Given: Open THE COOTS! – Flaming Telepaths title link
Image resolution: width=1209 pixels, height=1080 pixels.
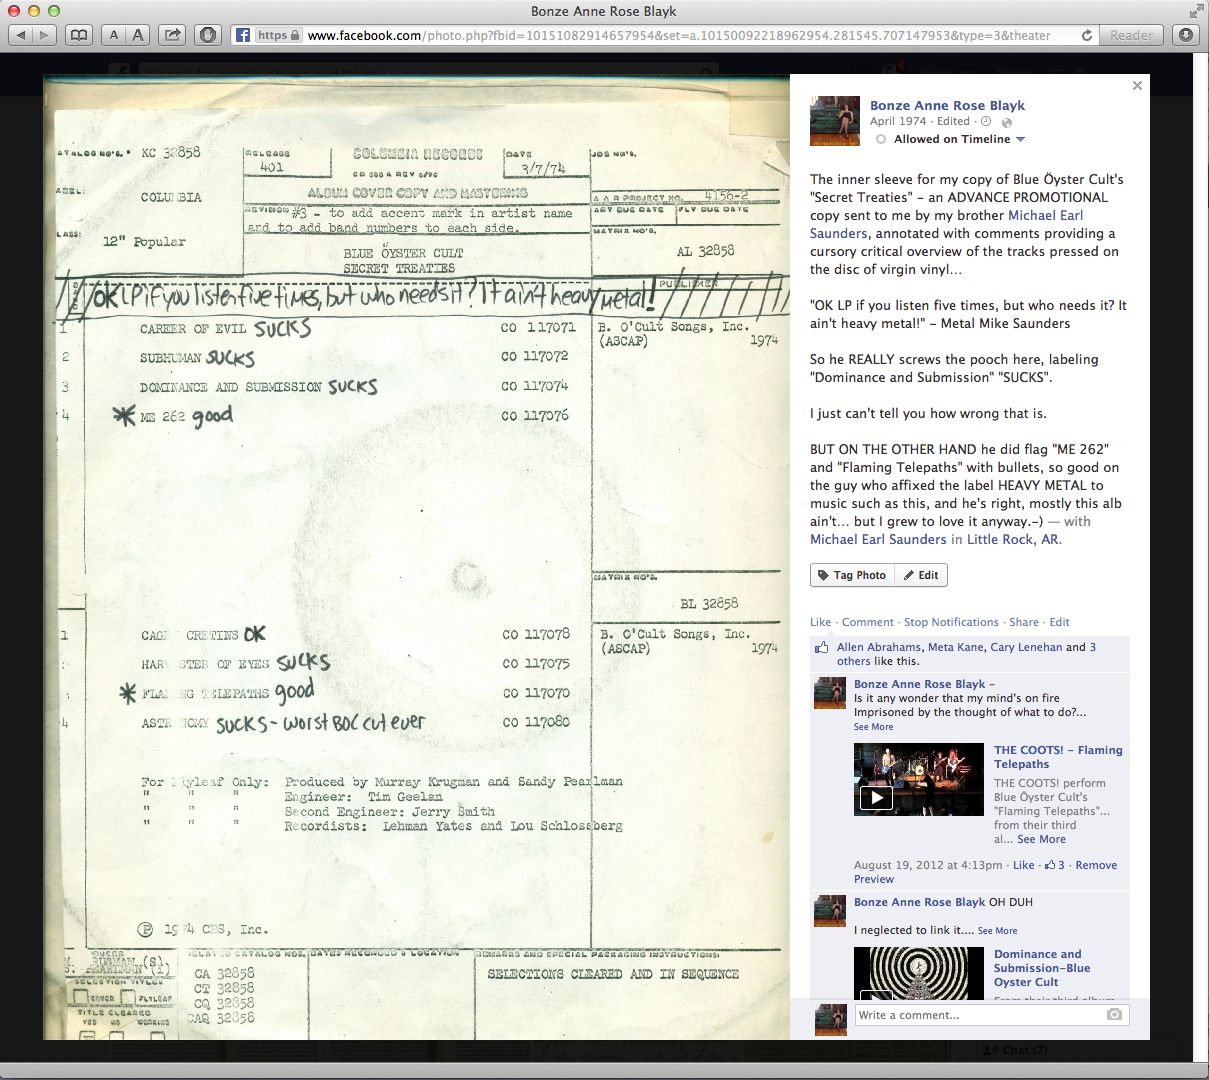Looking at the screenshot, I should click(1058, 757).
